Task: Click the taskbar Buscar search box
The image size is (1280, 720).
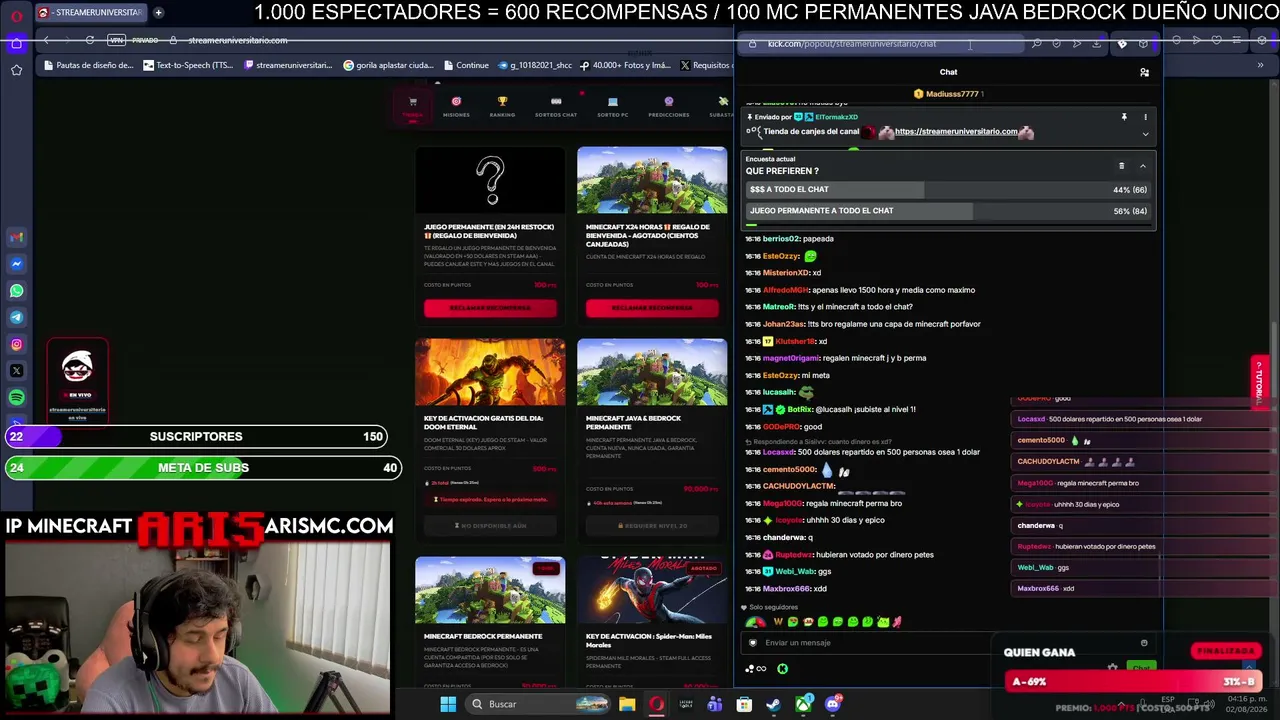Action: pos(539,704)
